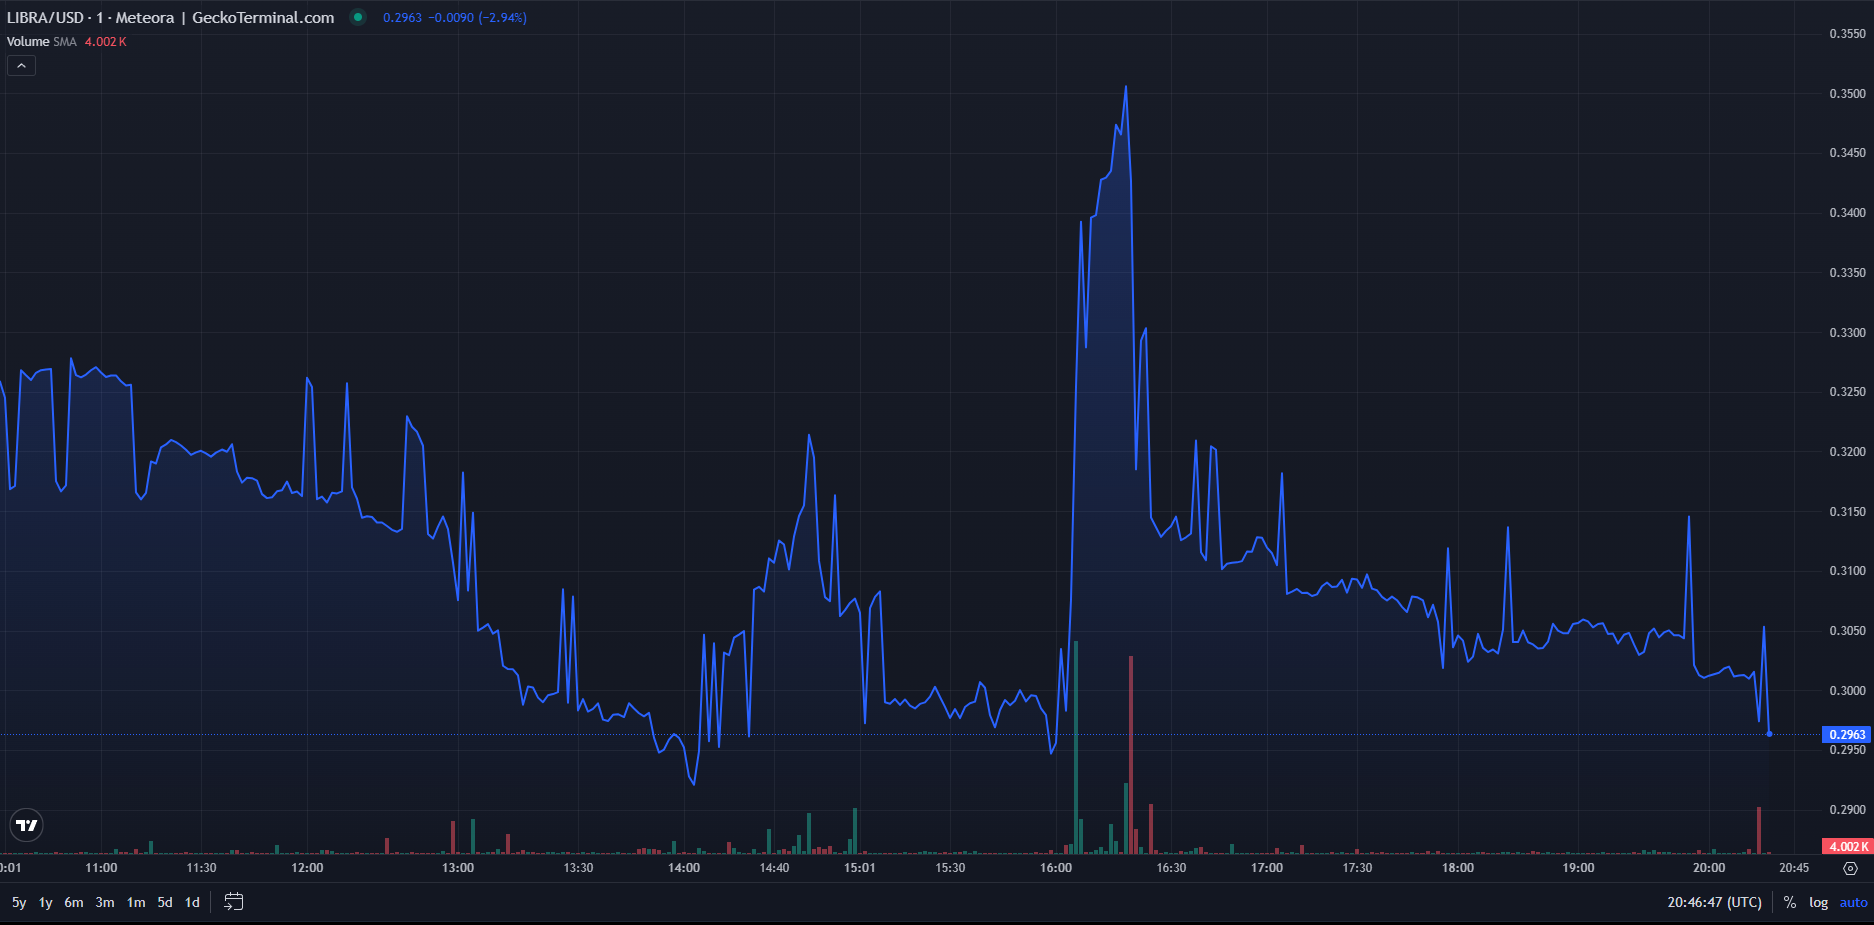Click the tallest green volume bar
1874x925 pixels.
(1076, 747)
